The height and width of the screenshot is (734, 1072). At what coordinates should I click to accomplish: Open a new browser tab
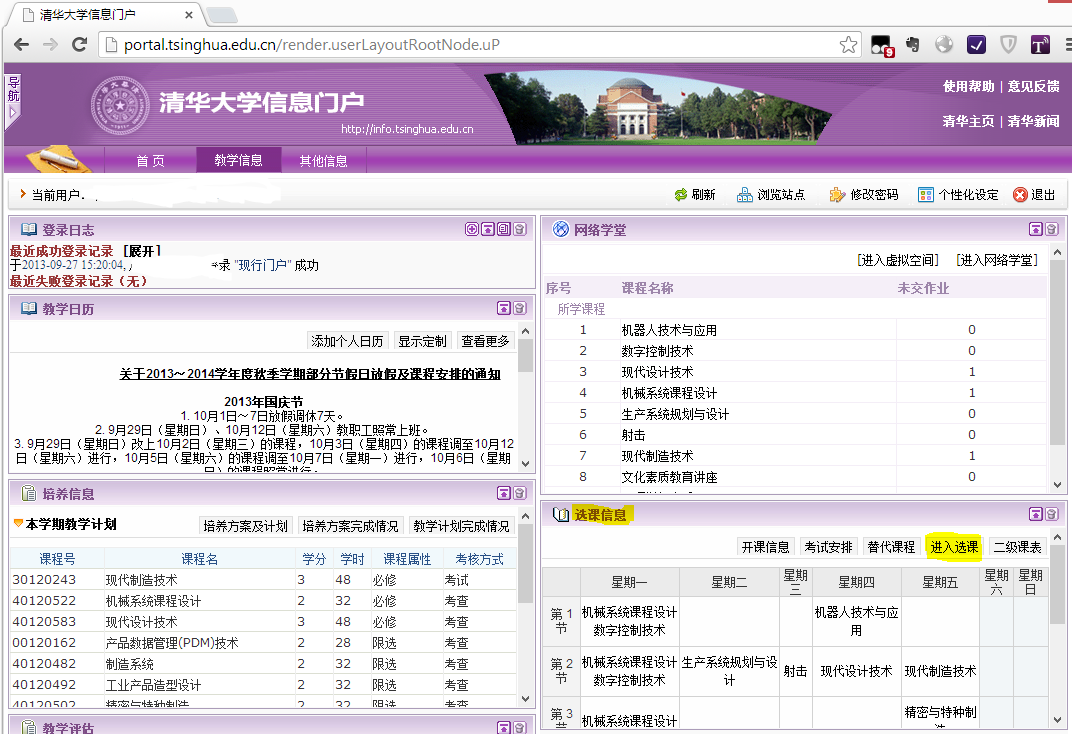click(x=221, y=15)
